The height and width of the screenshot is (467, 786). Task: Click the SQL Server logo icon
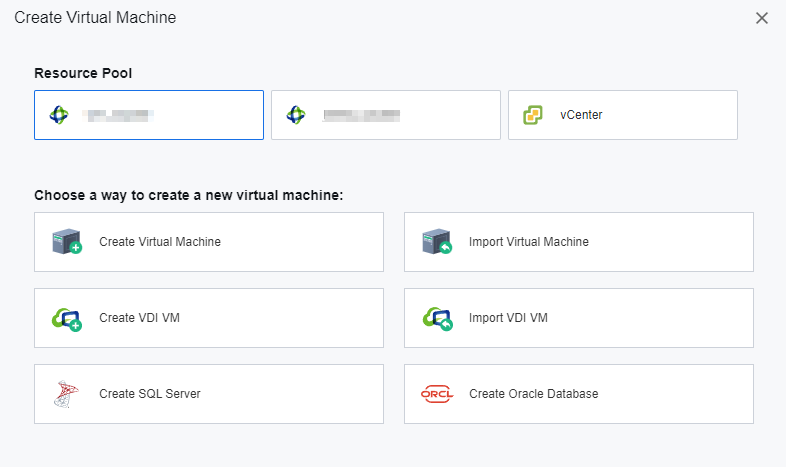tap(66, 394)
